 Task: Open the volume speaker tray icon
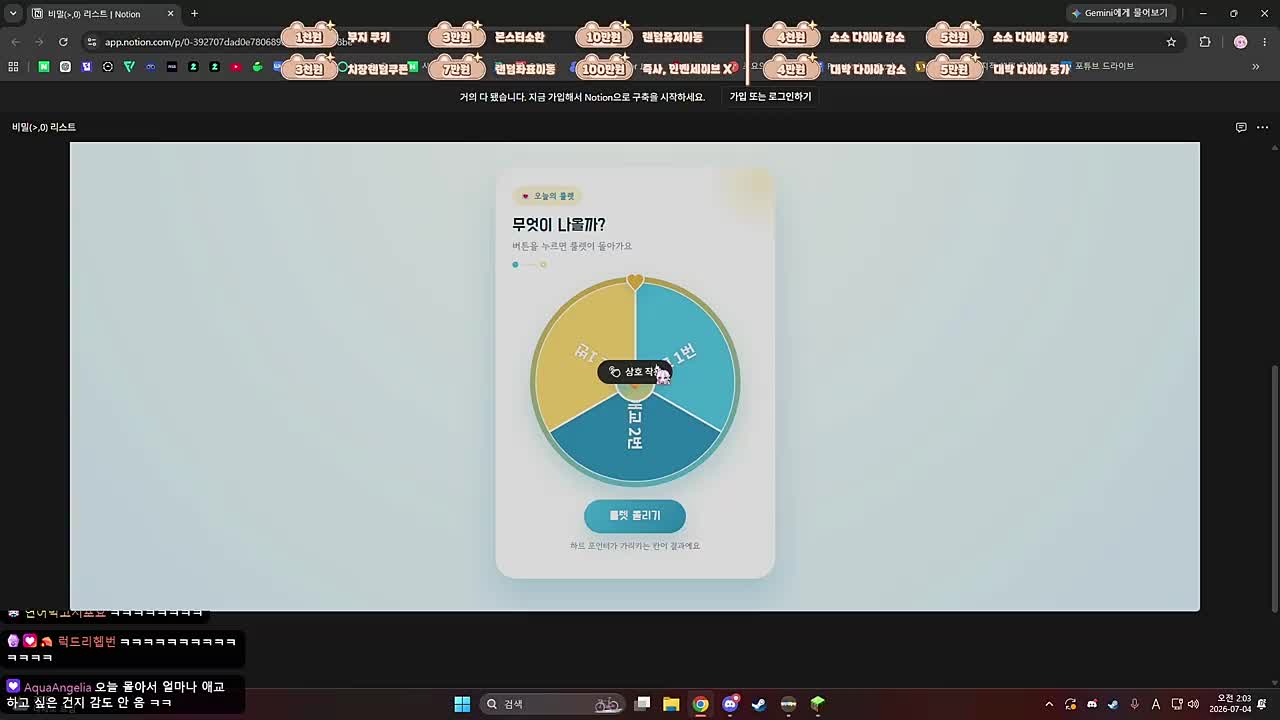click(x=1193, y=704)
